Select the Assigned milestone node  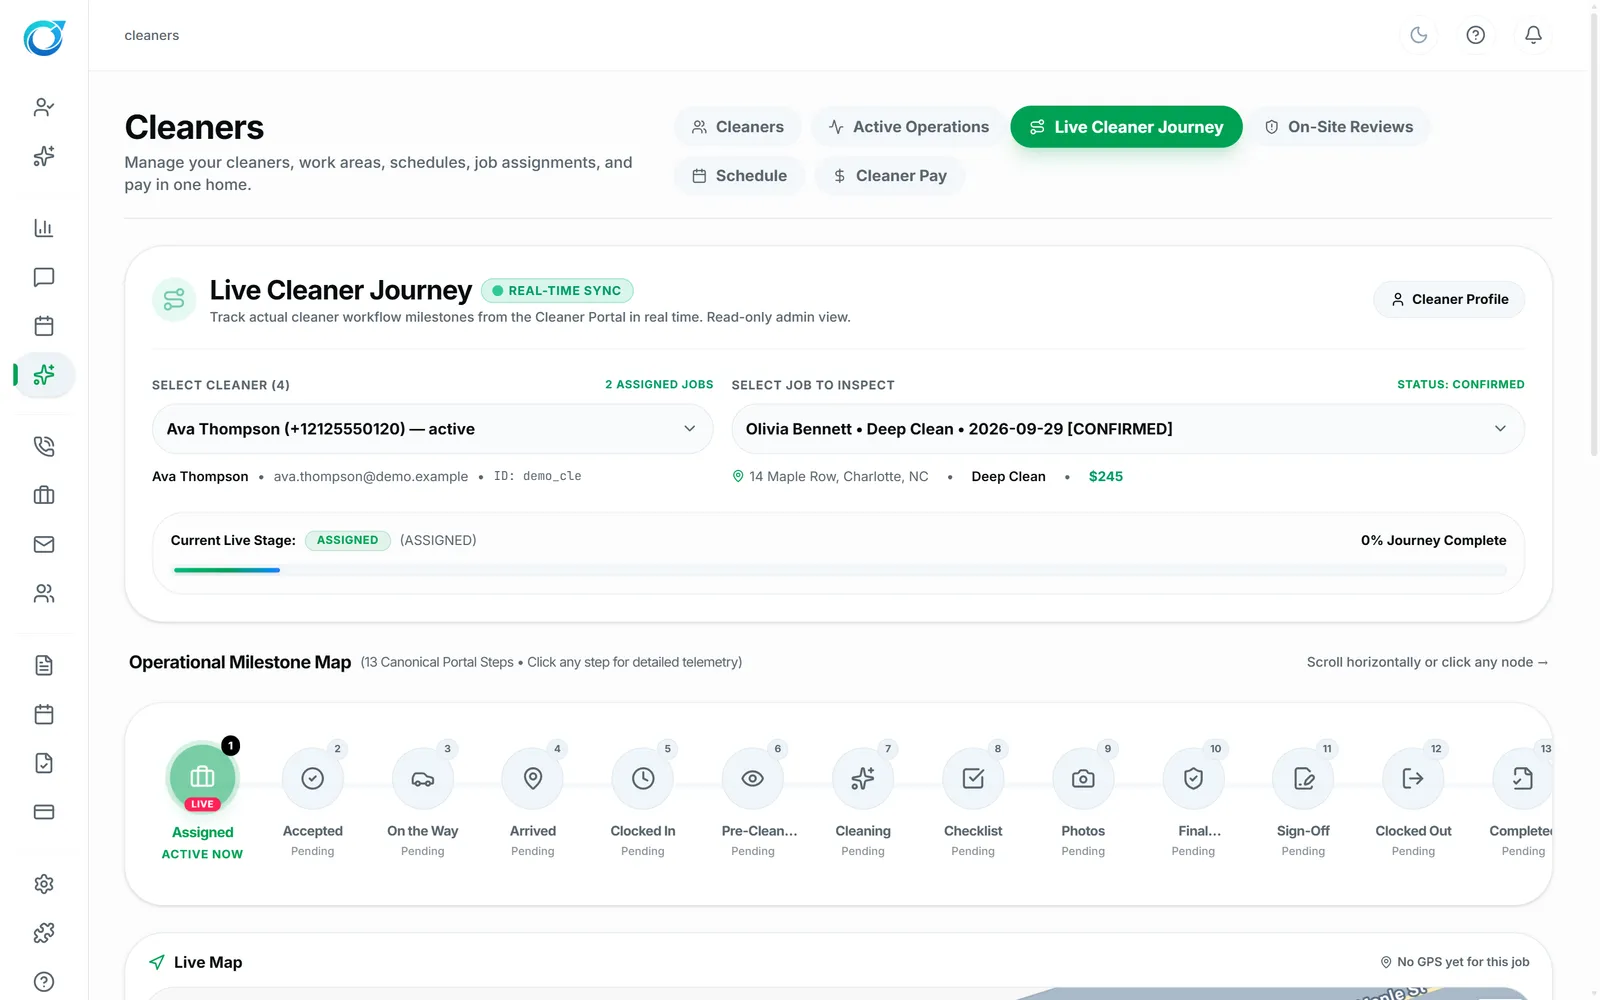tap(203, 777)
